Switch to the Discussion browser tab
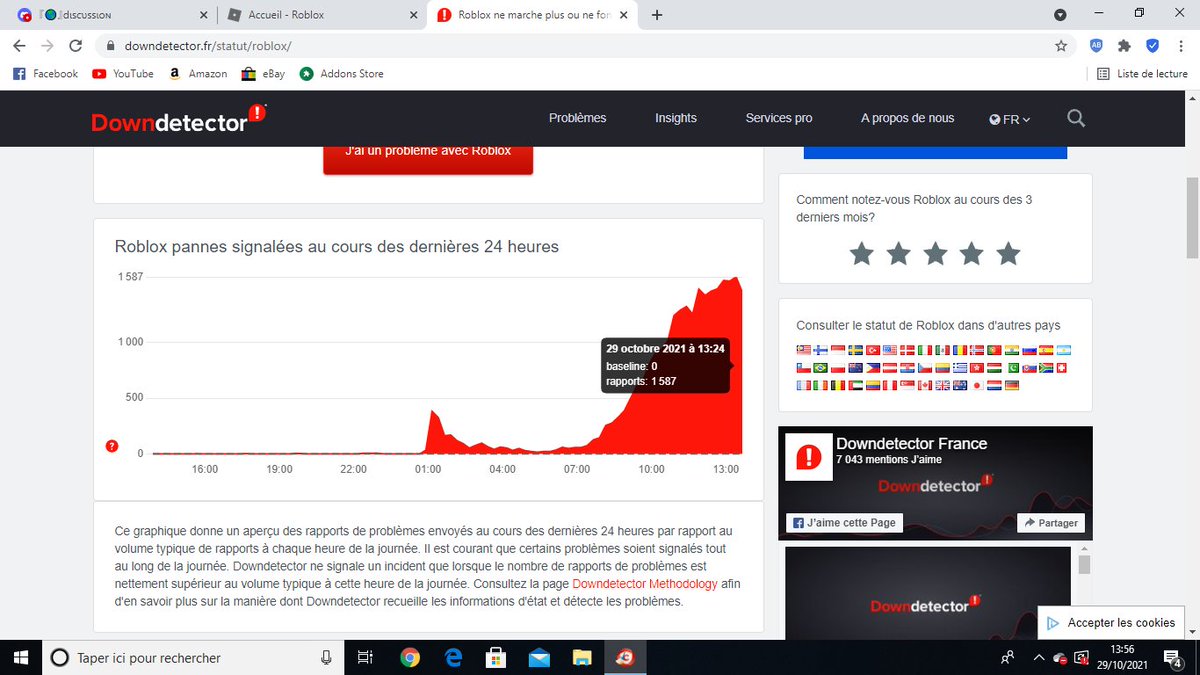The image size is (1200, 675). click(x=110, y=15)
